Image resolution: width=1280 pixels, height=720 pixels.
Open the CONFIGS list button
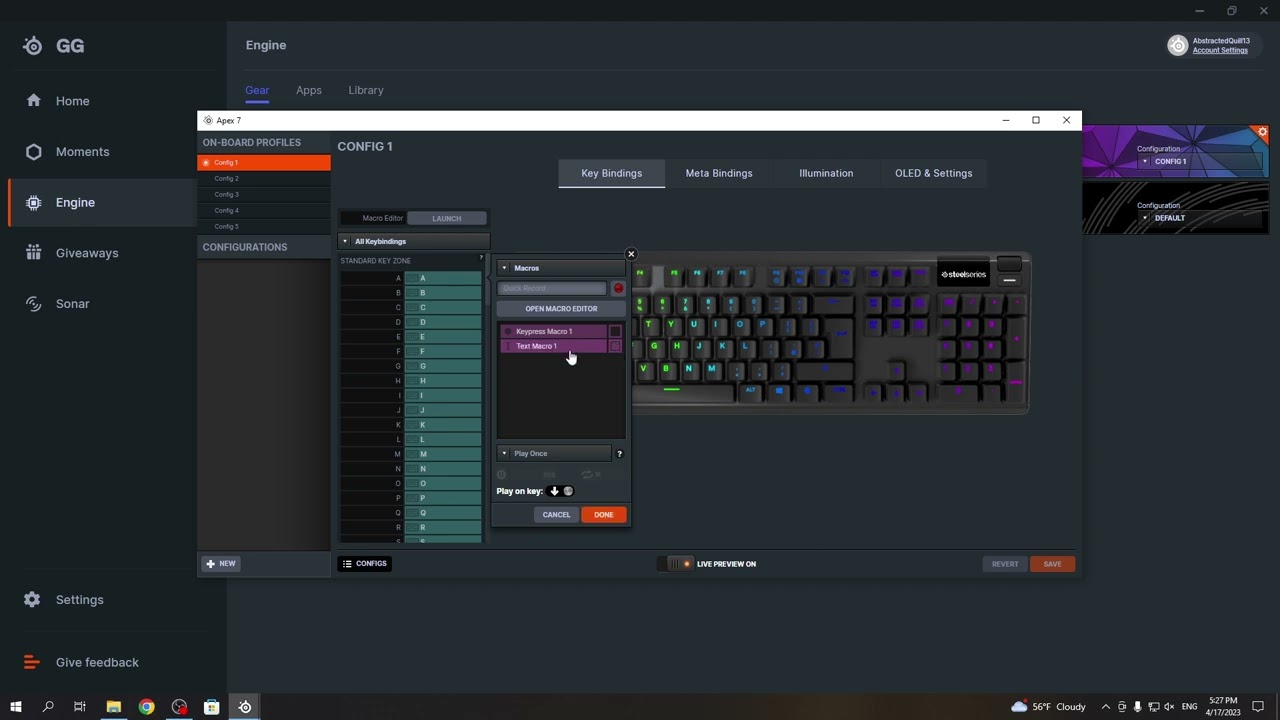pos(365,564)
